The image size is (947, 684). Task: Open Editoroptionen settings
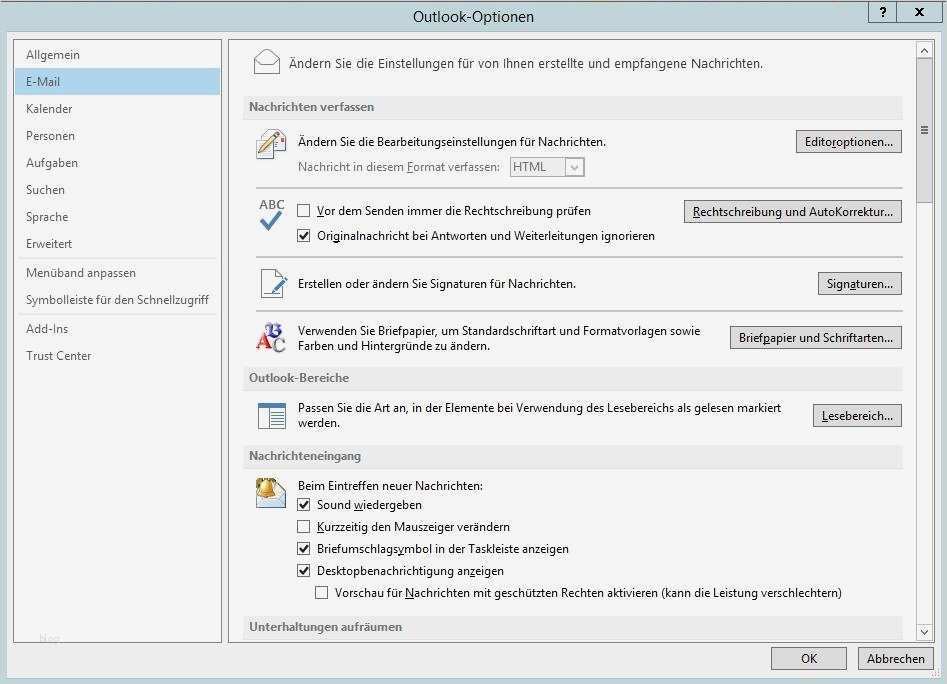tap(848, 141)
